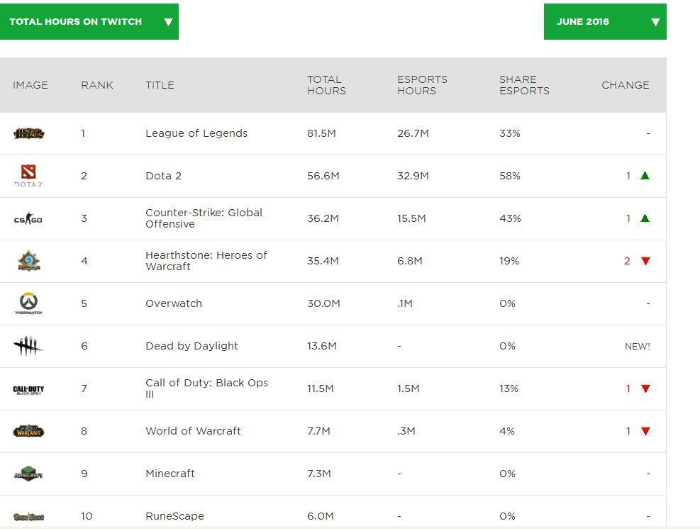Select the Counter-Strike: Global Offensive title
The width and height of the screenshot is (700, 529).
pyautogui.click(x=204, y=218)
